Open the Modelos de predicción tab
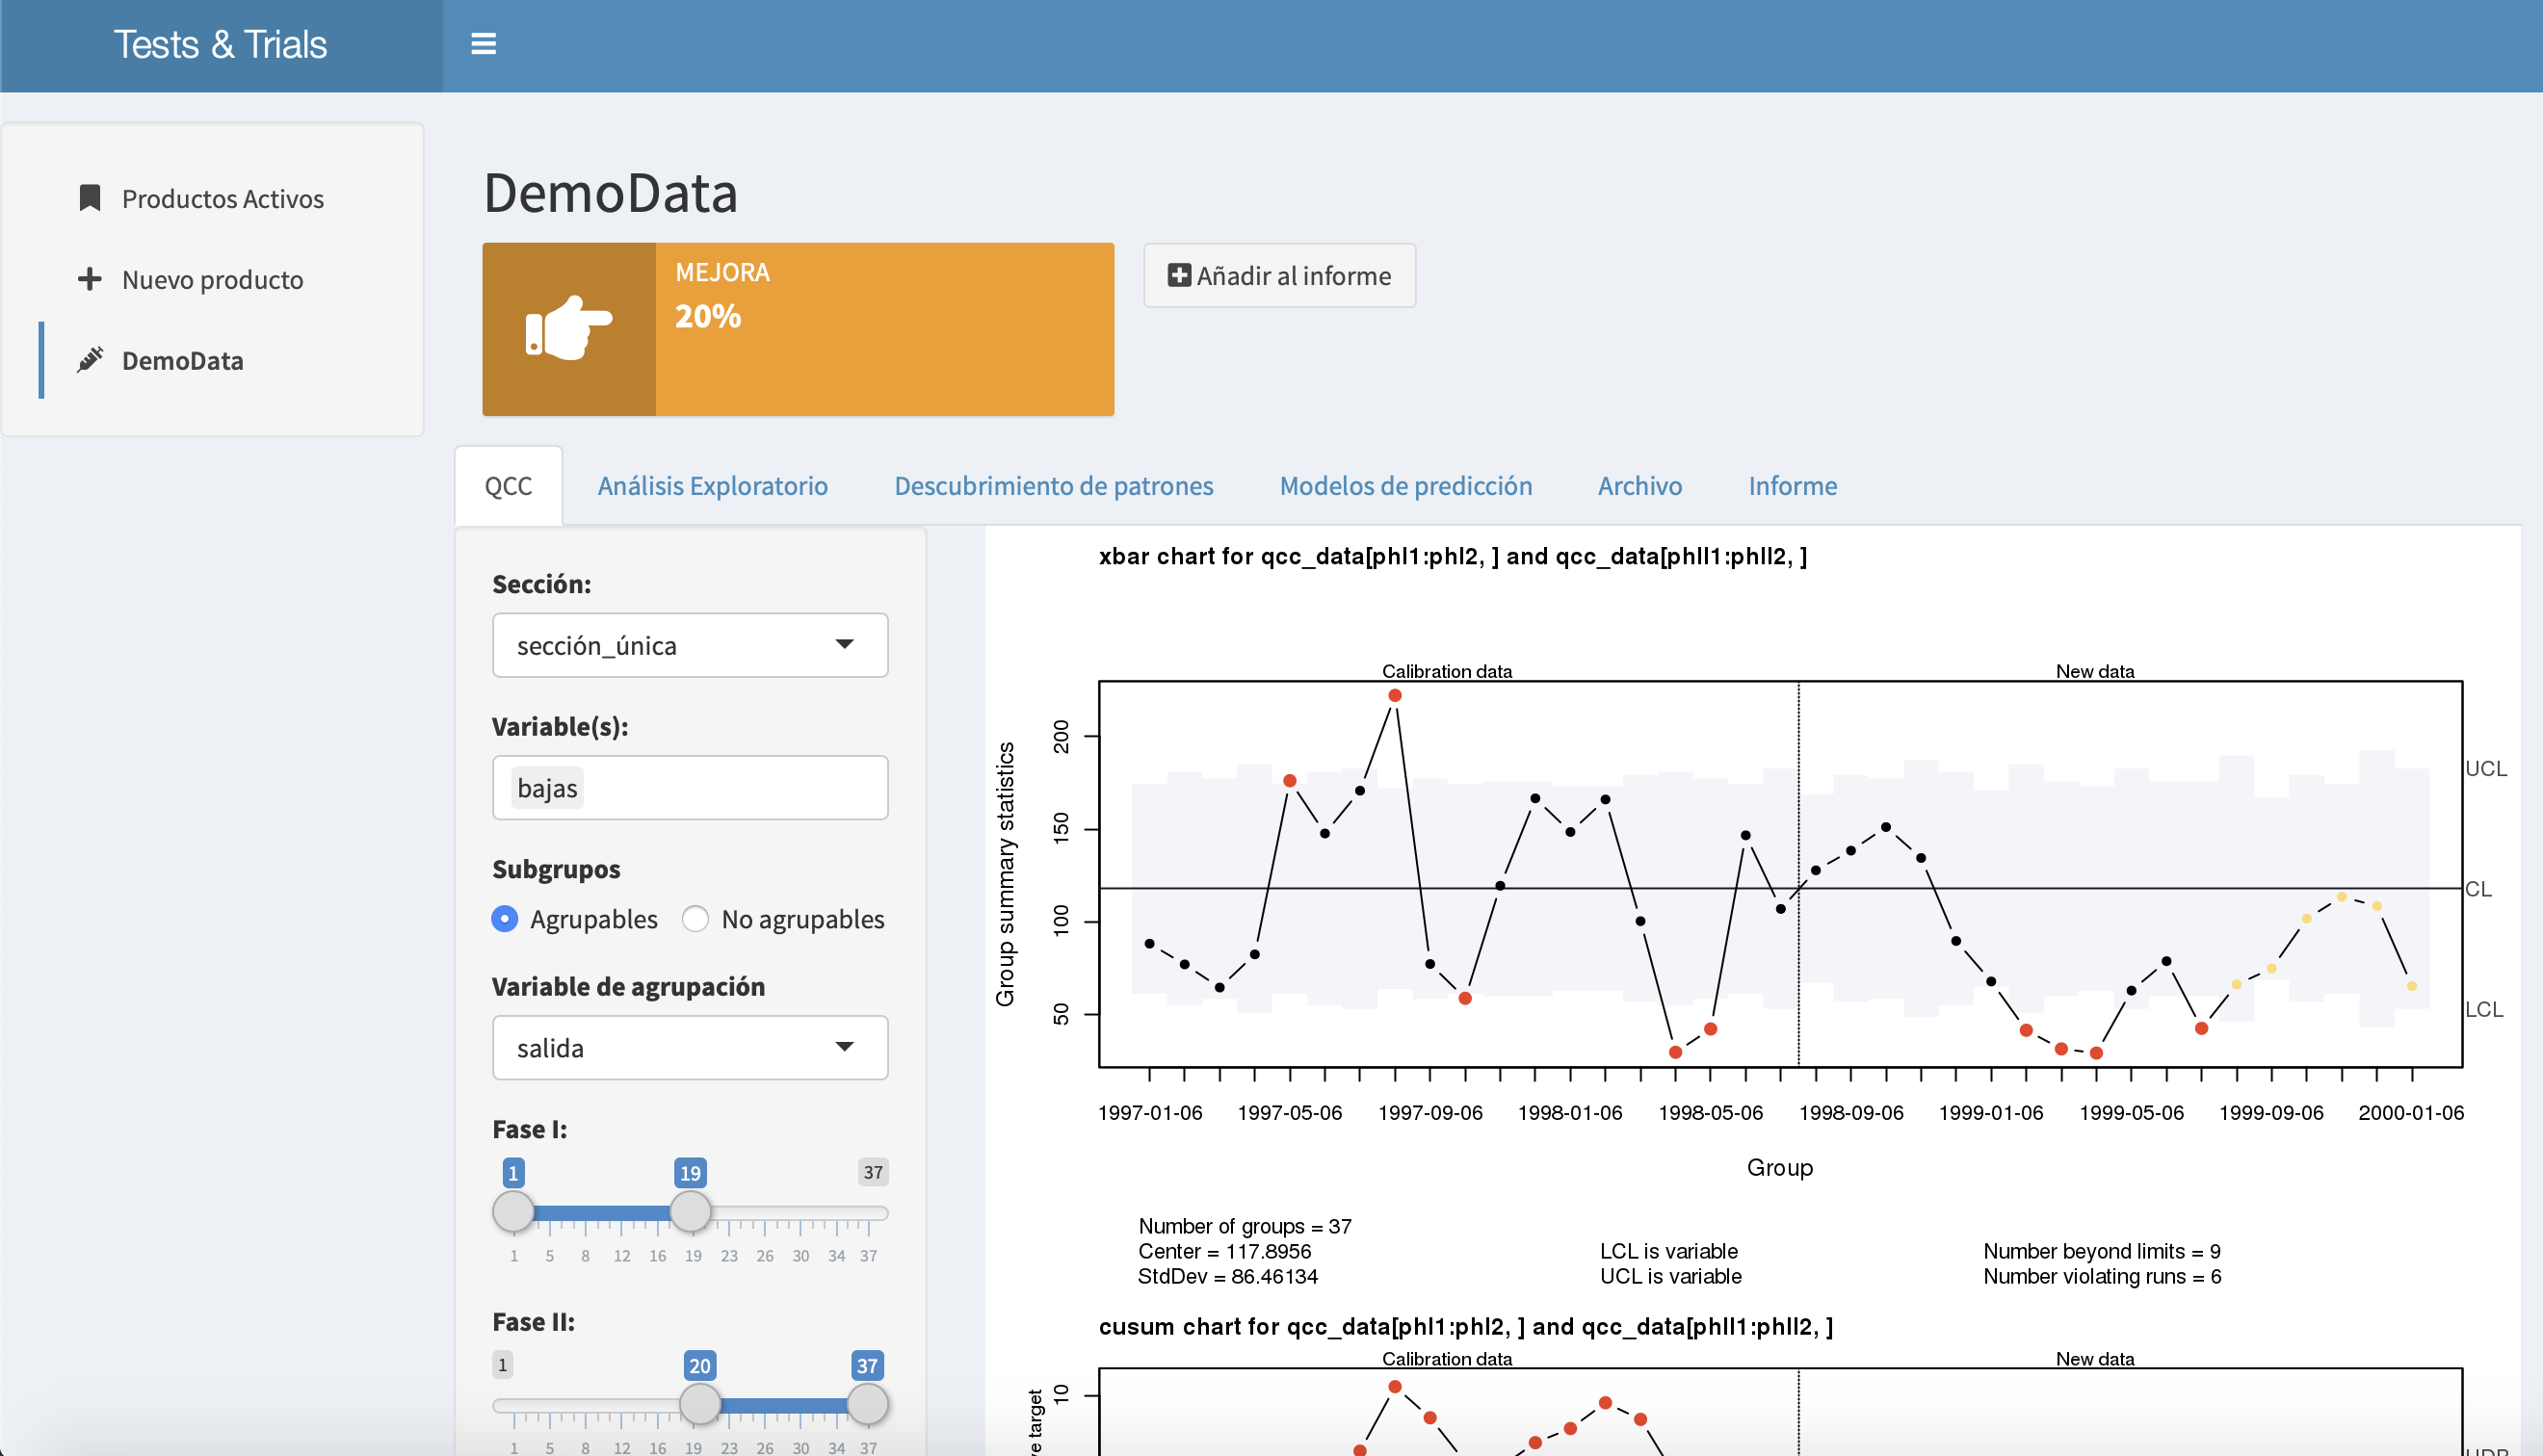Screen dimensions: 2543x1456 (1405, 486)
